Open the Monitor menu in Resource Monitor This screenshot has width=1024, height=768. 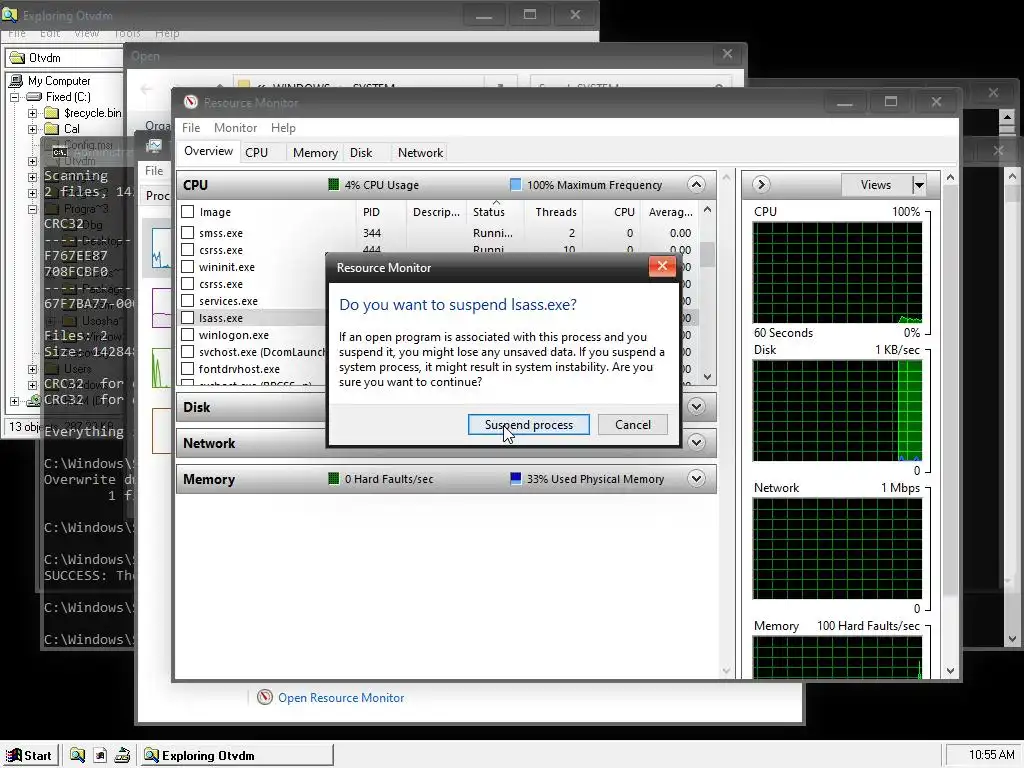235,127
